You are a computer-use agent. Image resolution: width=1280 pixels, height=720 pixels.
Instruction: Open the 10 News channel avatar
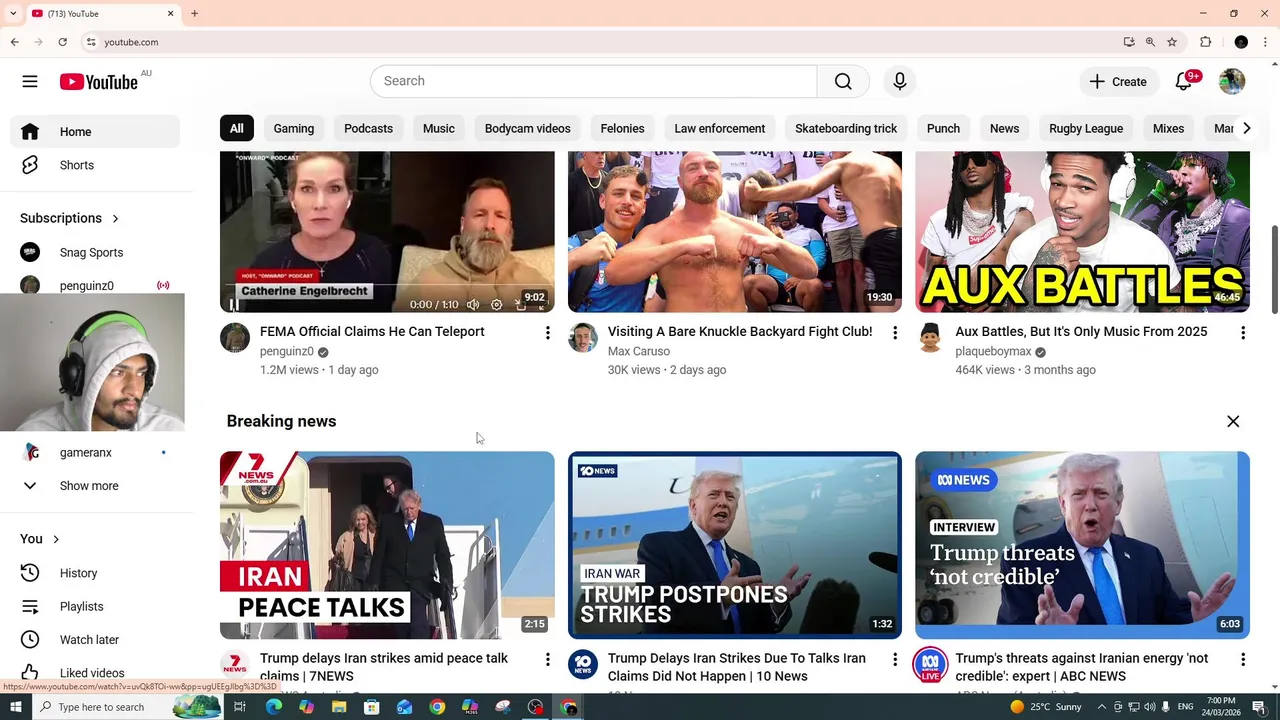pyautogui.click(x=583, y=664)
